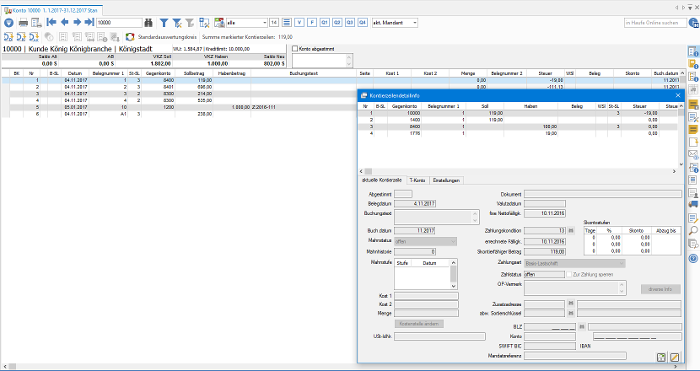Click the diverse Info button
The height and width of the screenshot is (371, 700).
(661, 289)
